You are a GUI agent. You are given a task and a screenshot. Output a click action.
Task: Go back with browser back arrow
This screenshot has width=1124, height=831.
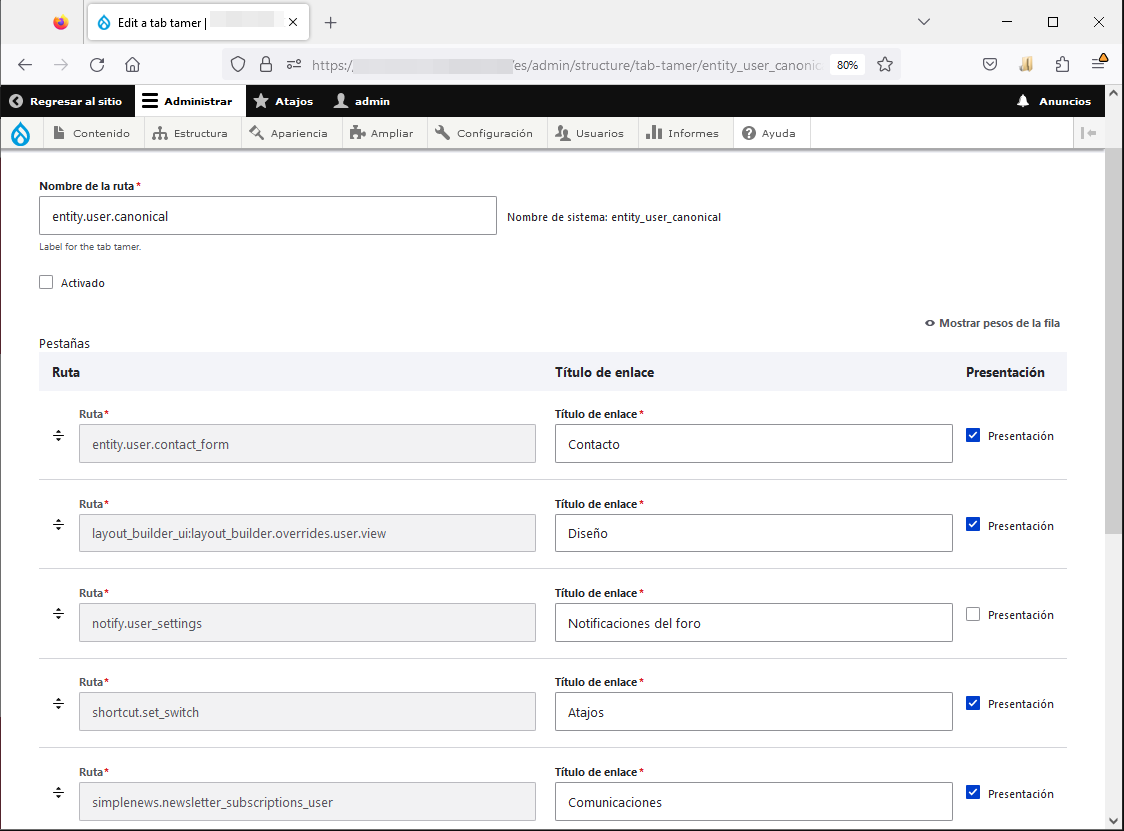[x=25, y=65]
